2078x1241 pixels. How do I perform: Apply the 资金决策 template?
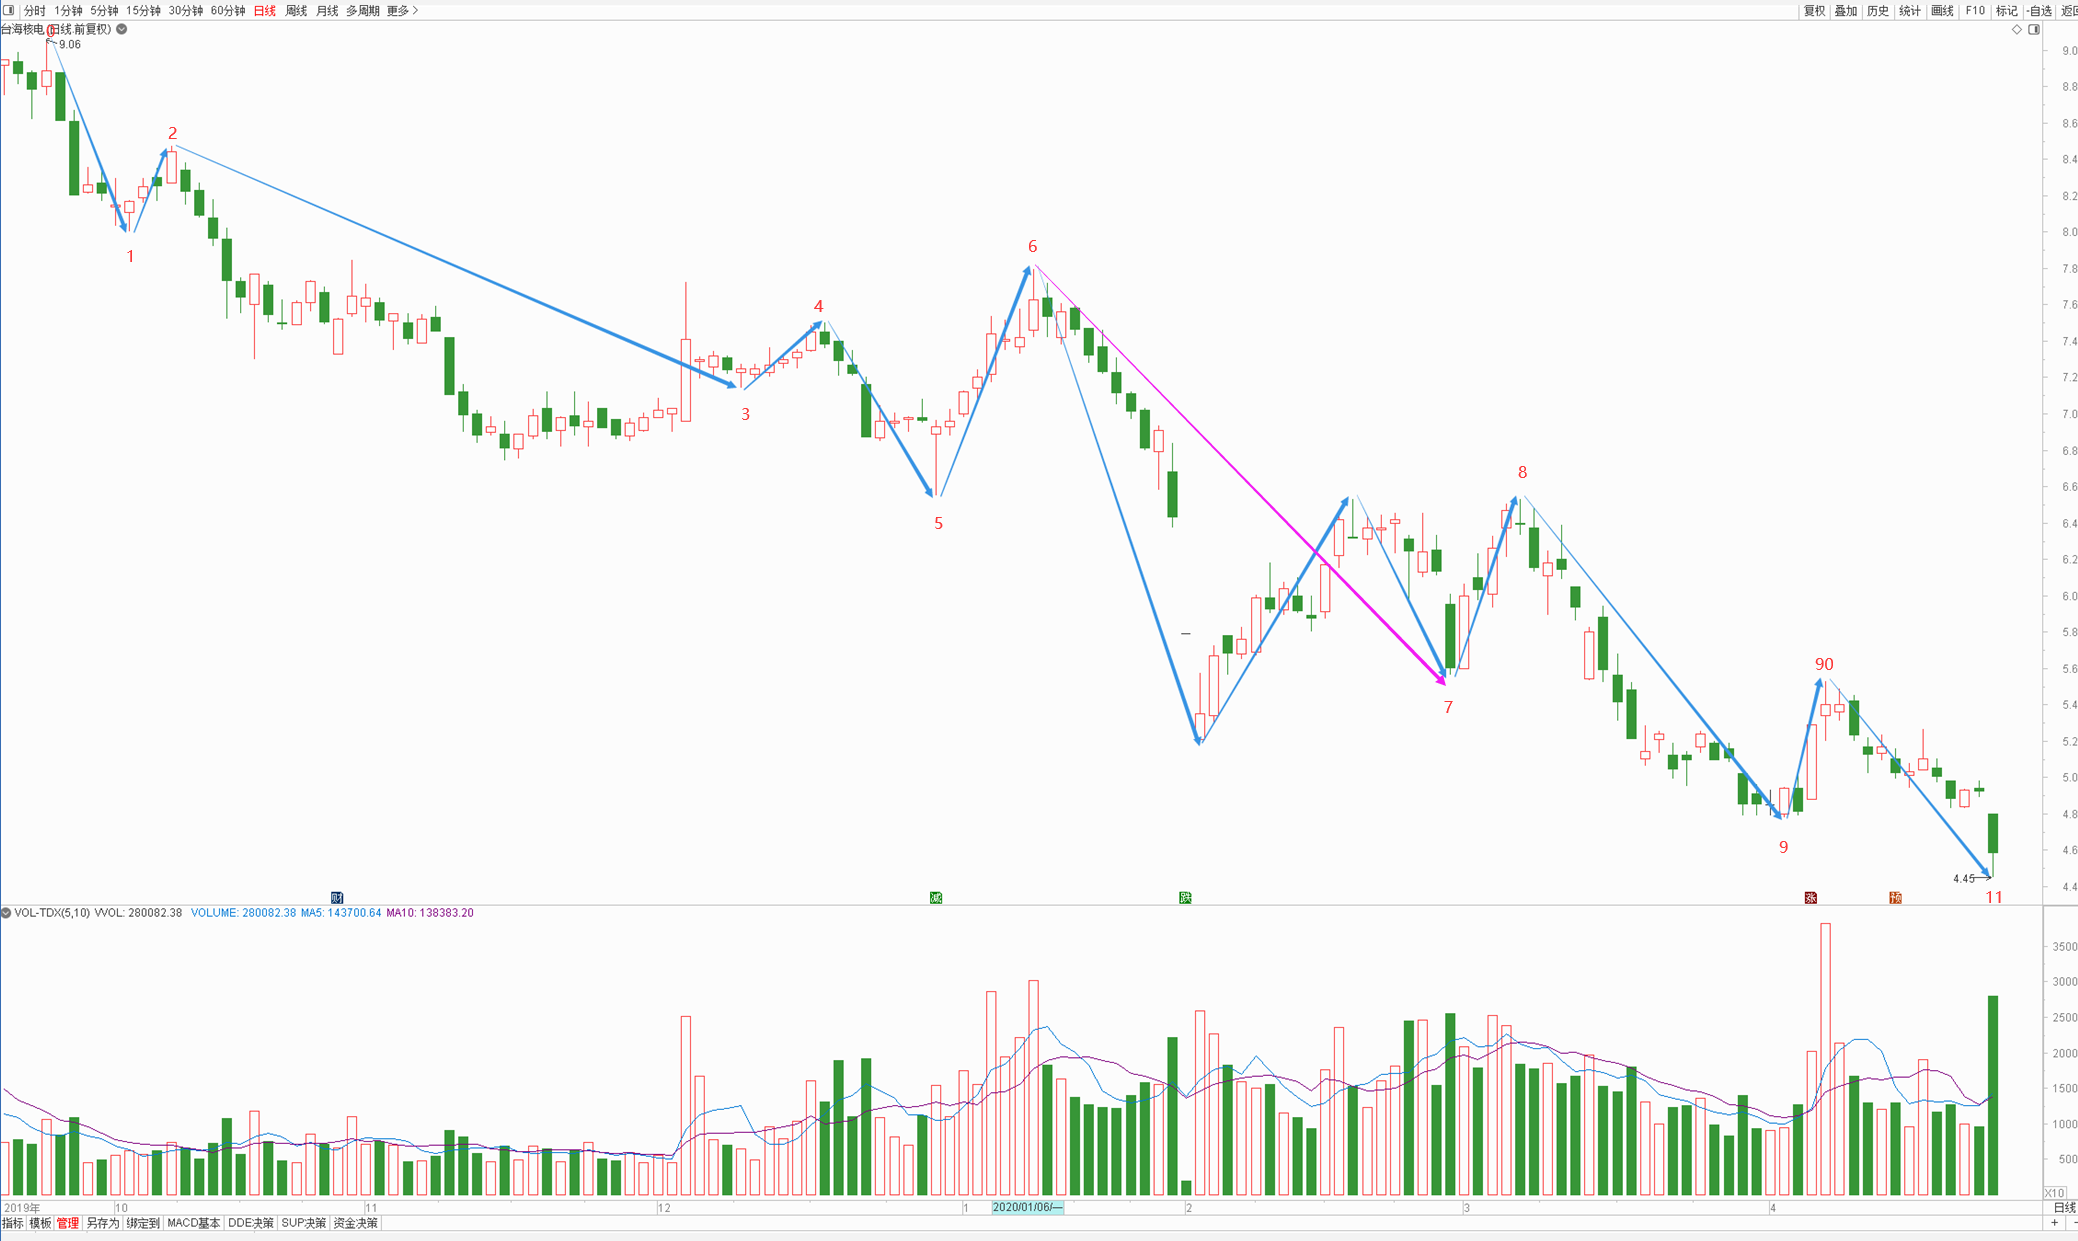coord(355,1223)
